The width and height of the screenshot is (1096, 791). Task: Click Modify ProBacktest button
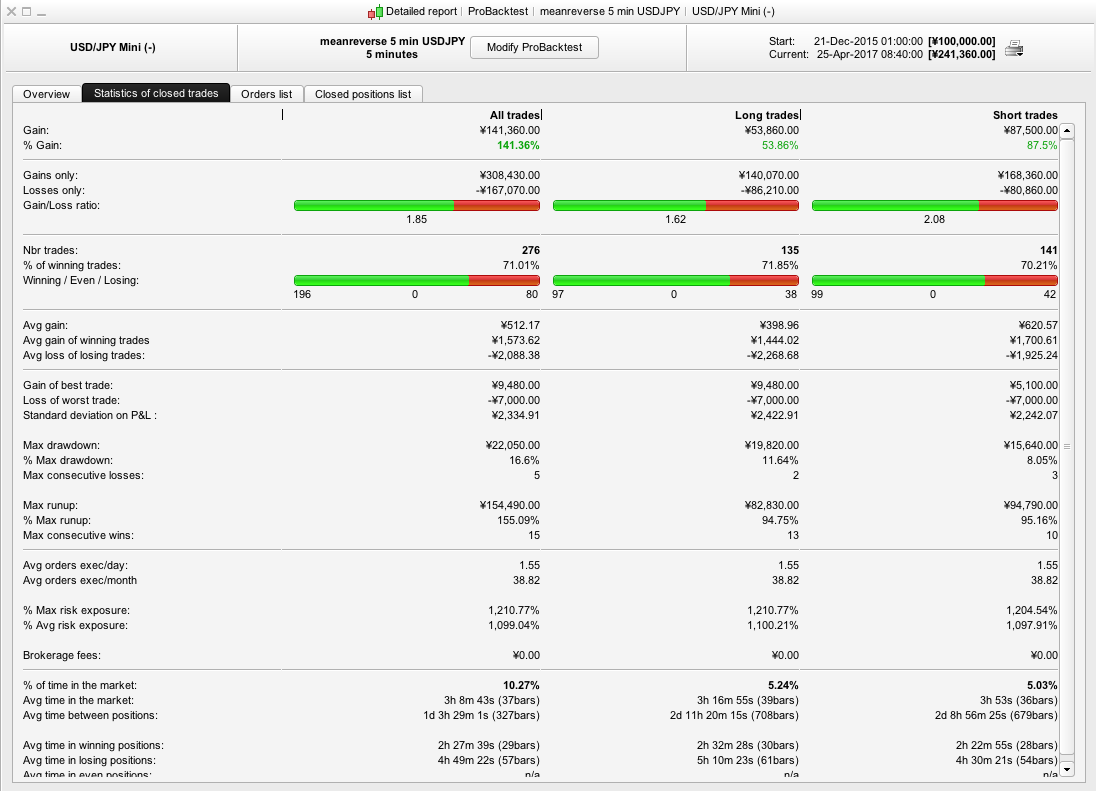point(534,48)
